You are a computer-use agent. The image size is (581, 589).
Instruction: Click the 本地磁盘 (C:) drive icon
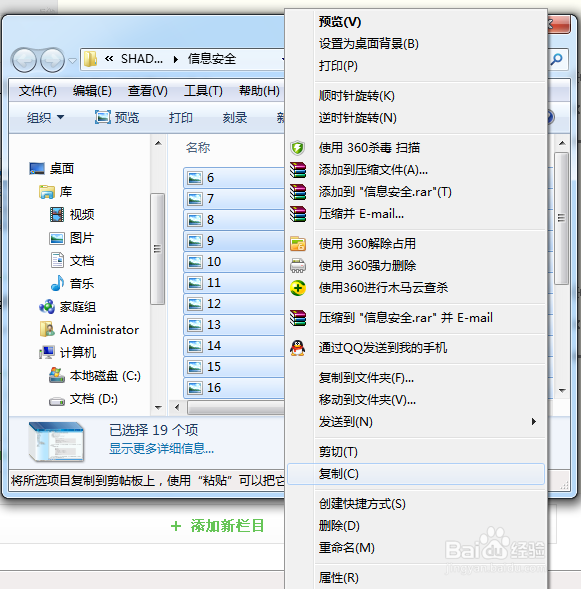pyautogui.click(x=57, y=375)
